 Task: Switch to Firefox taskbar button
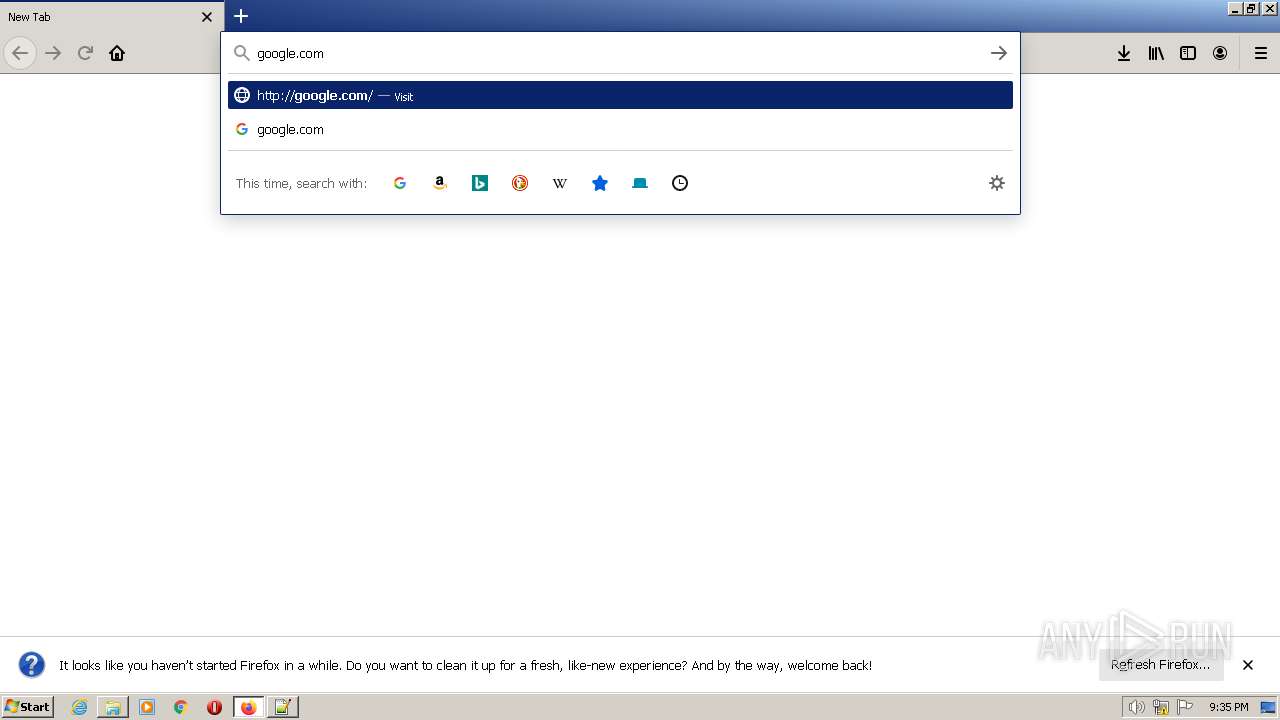coord(248,707)
